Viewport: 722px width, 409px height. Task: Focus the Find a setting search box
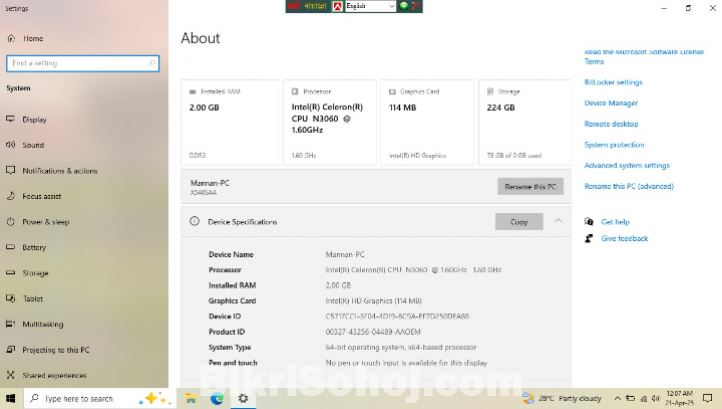(83, 63)
